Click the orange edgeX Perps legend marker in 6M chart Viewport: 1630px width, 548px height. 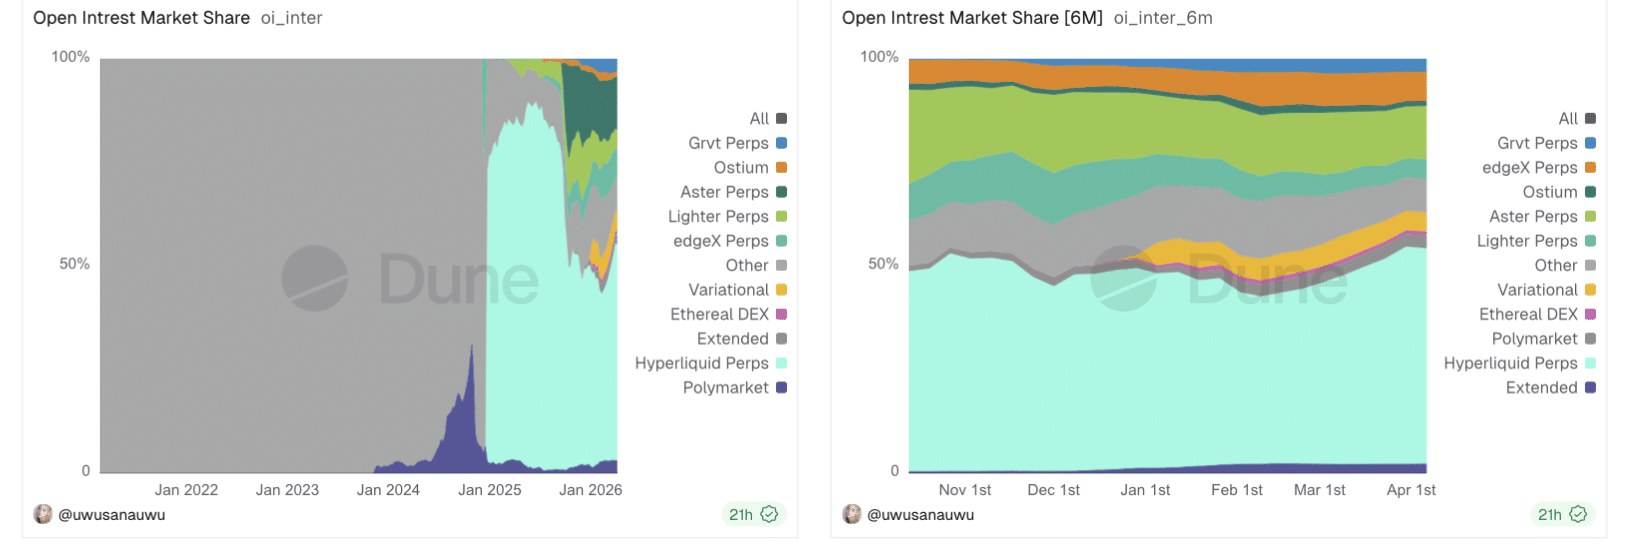(1590, 168)
